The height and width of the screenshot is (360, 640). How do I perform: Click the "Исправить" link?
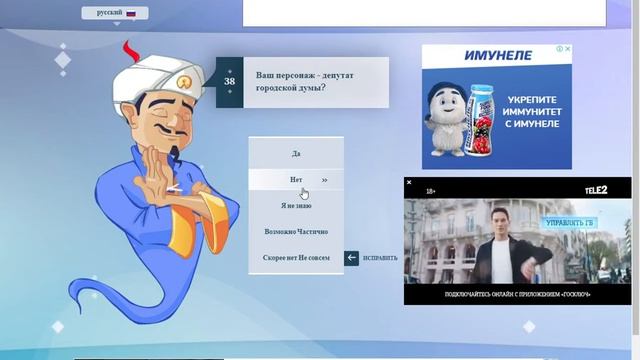click(x=380, y=258)
